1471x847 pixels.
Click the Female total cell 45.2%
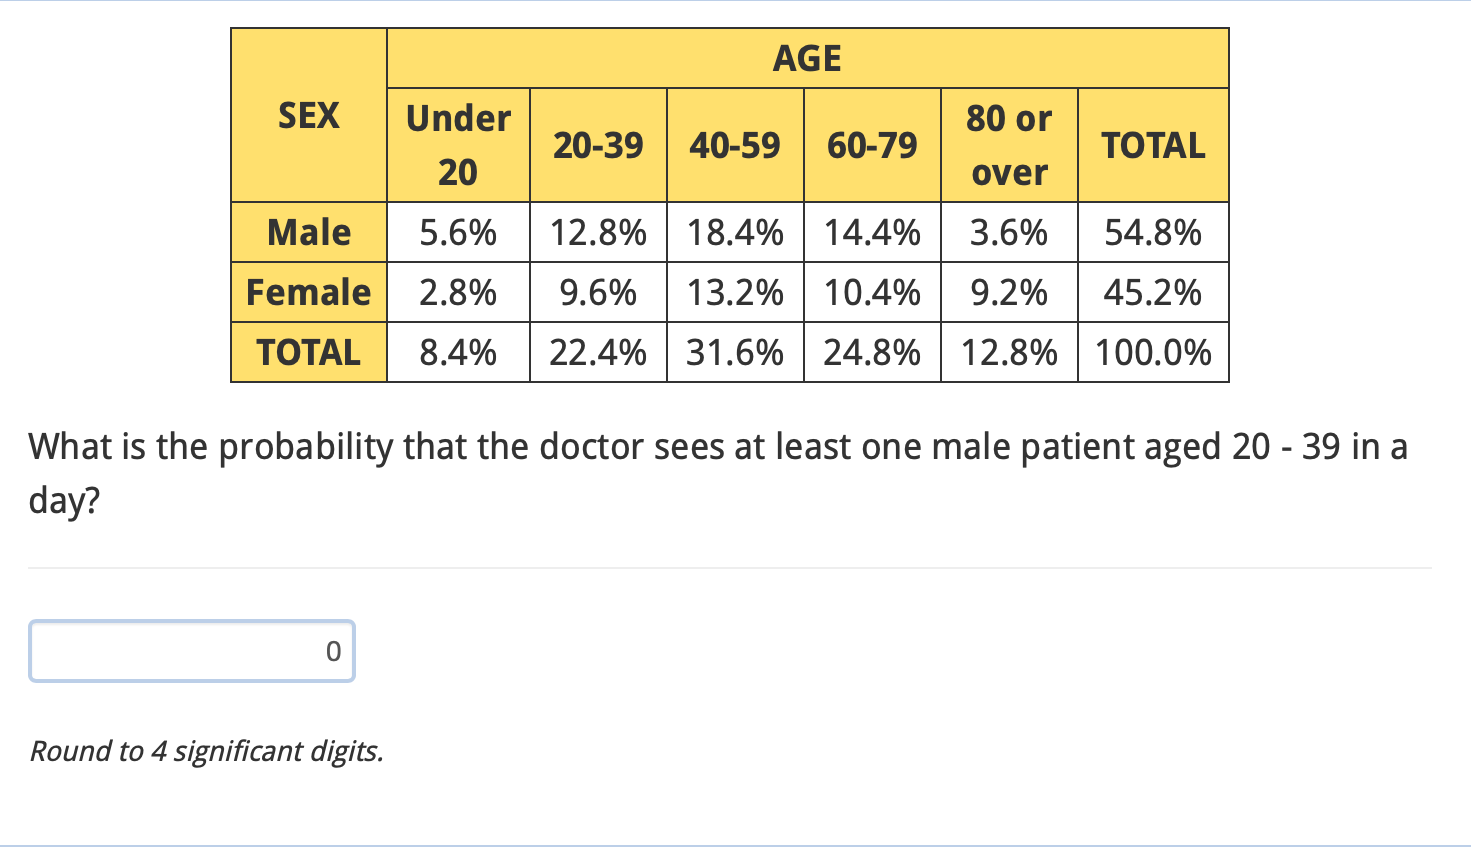click(x=1153, y=292)
